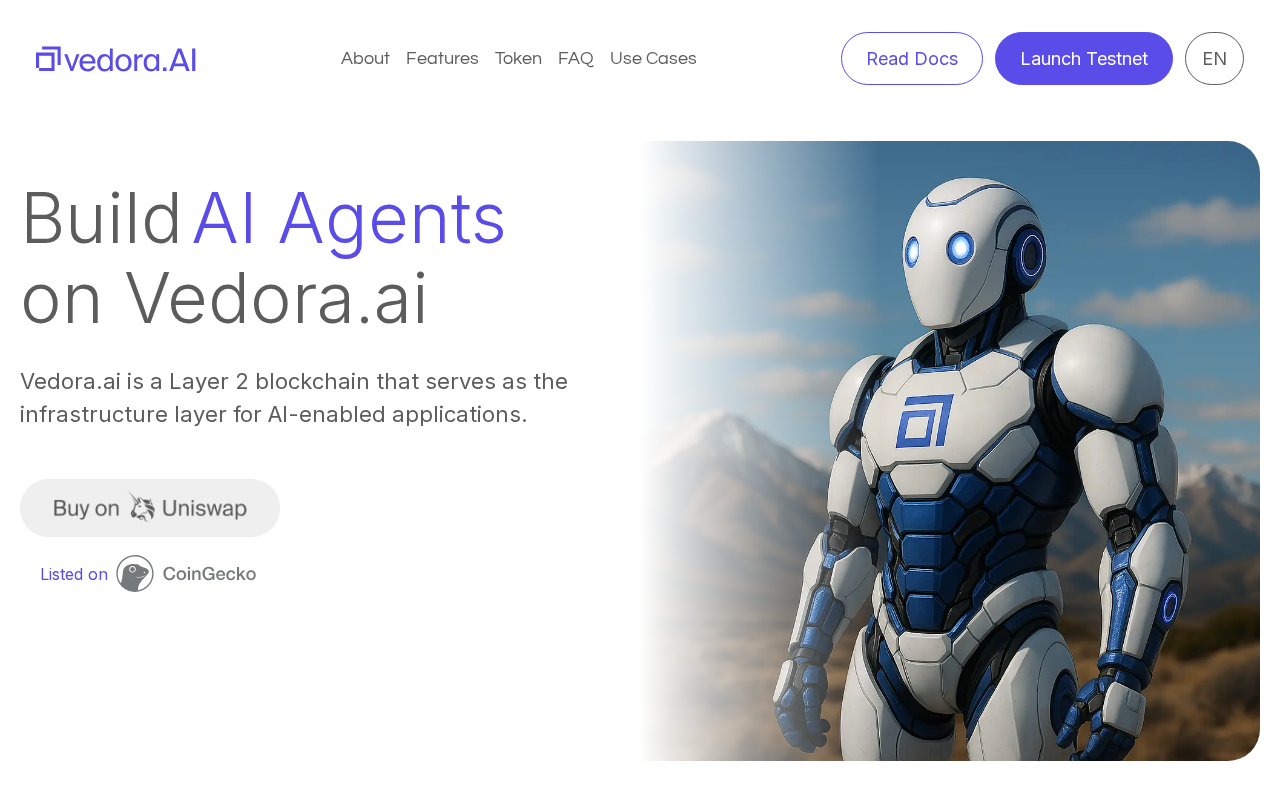Click the CoinGecko gecko logo icon

[135, 574]
